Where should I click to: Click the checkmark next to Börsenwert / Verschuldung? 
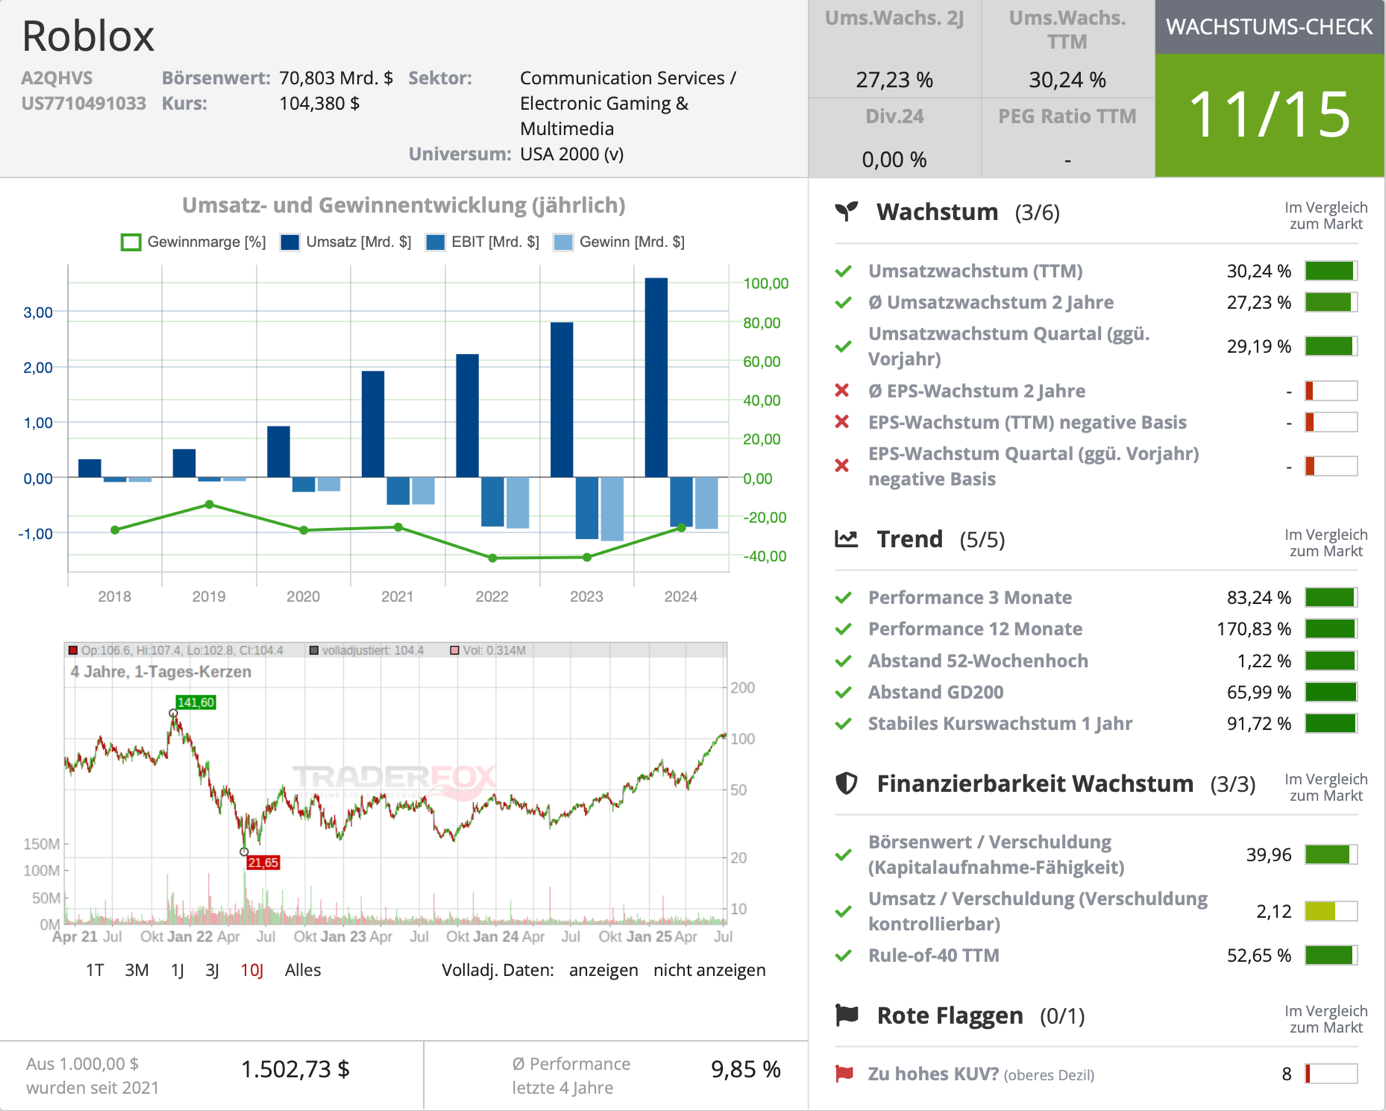click(x=843, y=855)
